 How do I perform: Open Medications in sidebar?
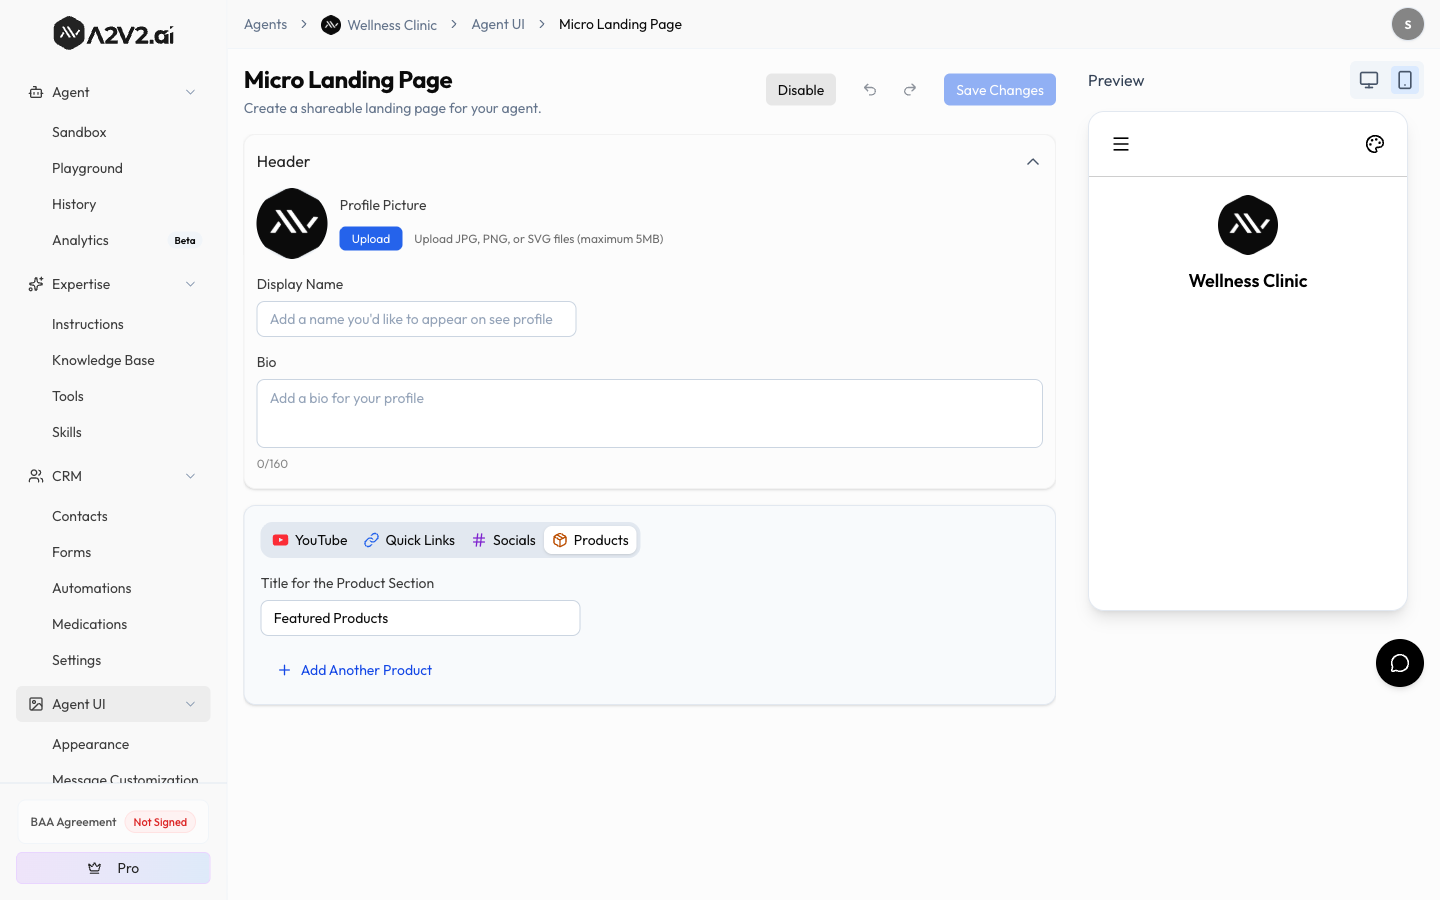89,624
